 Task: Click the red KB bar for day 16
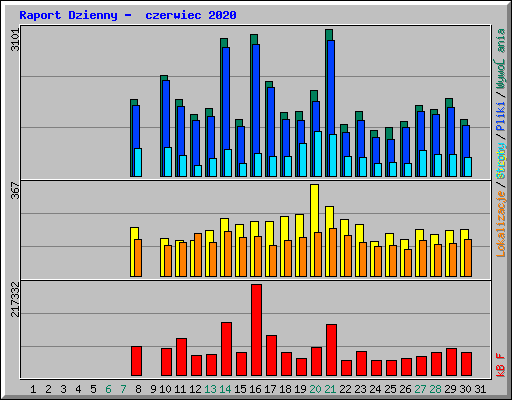pos(256,330)
